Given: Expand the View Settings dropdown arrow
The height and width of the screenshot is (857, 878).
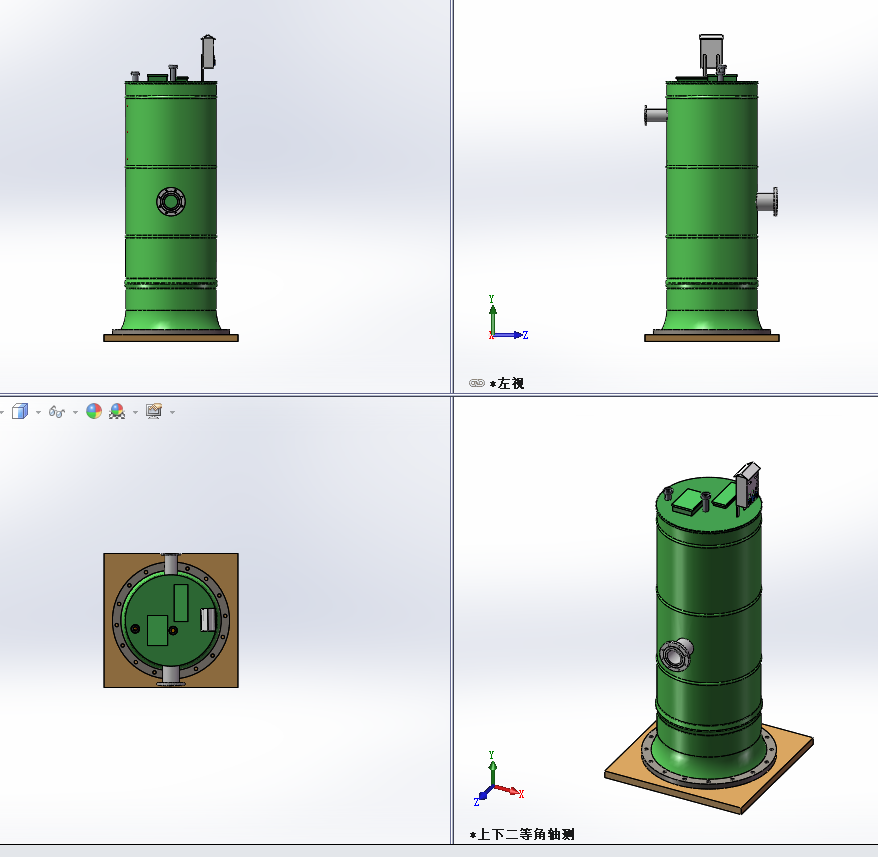Looking at the screenshot, I should coord(172,412).
